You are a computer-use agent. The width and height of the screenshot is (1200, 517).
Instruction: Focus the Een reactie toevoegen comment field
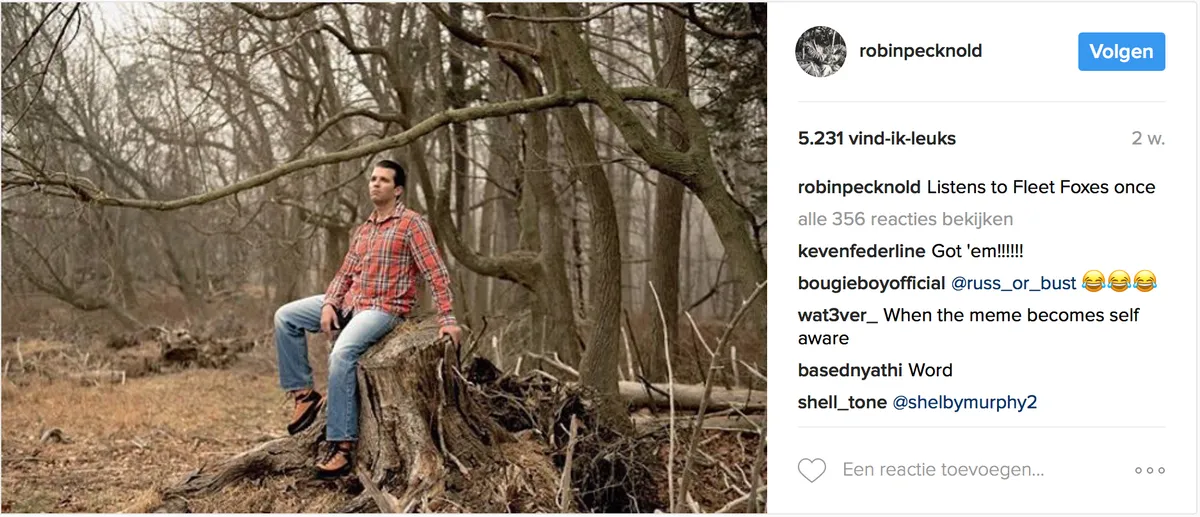(943, 470)
